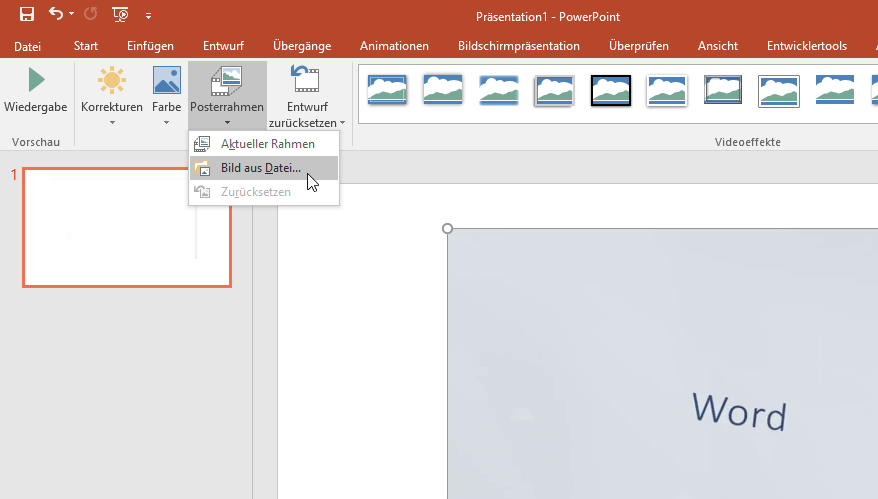Screen dimensions: 878x499
Task: Start slideshow from beginning icon
Action: coord(120,14)
